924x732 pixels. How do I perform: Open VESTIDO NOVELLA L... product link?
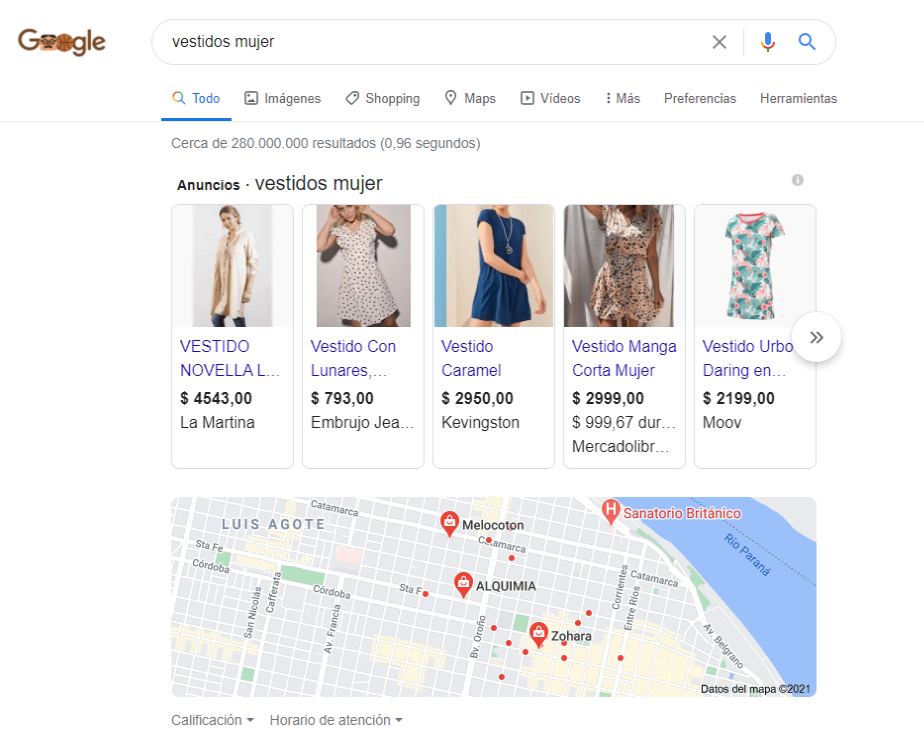[x=229, y=358]
